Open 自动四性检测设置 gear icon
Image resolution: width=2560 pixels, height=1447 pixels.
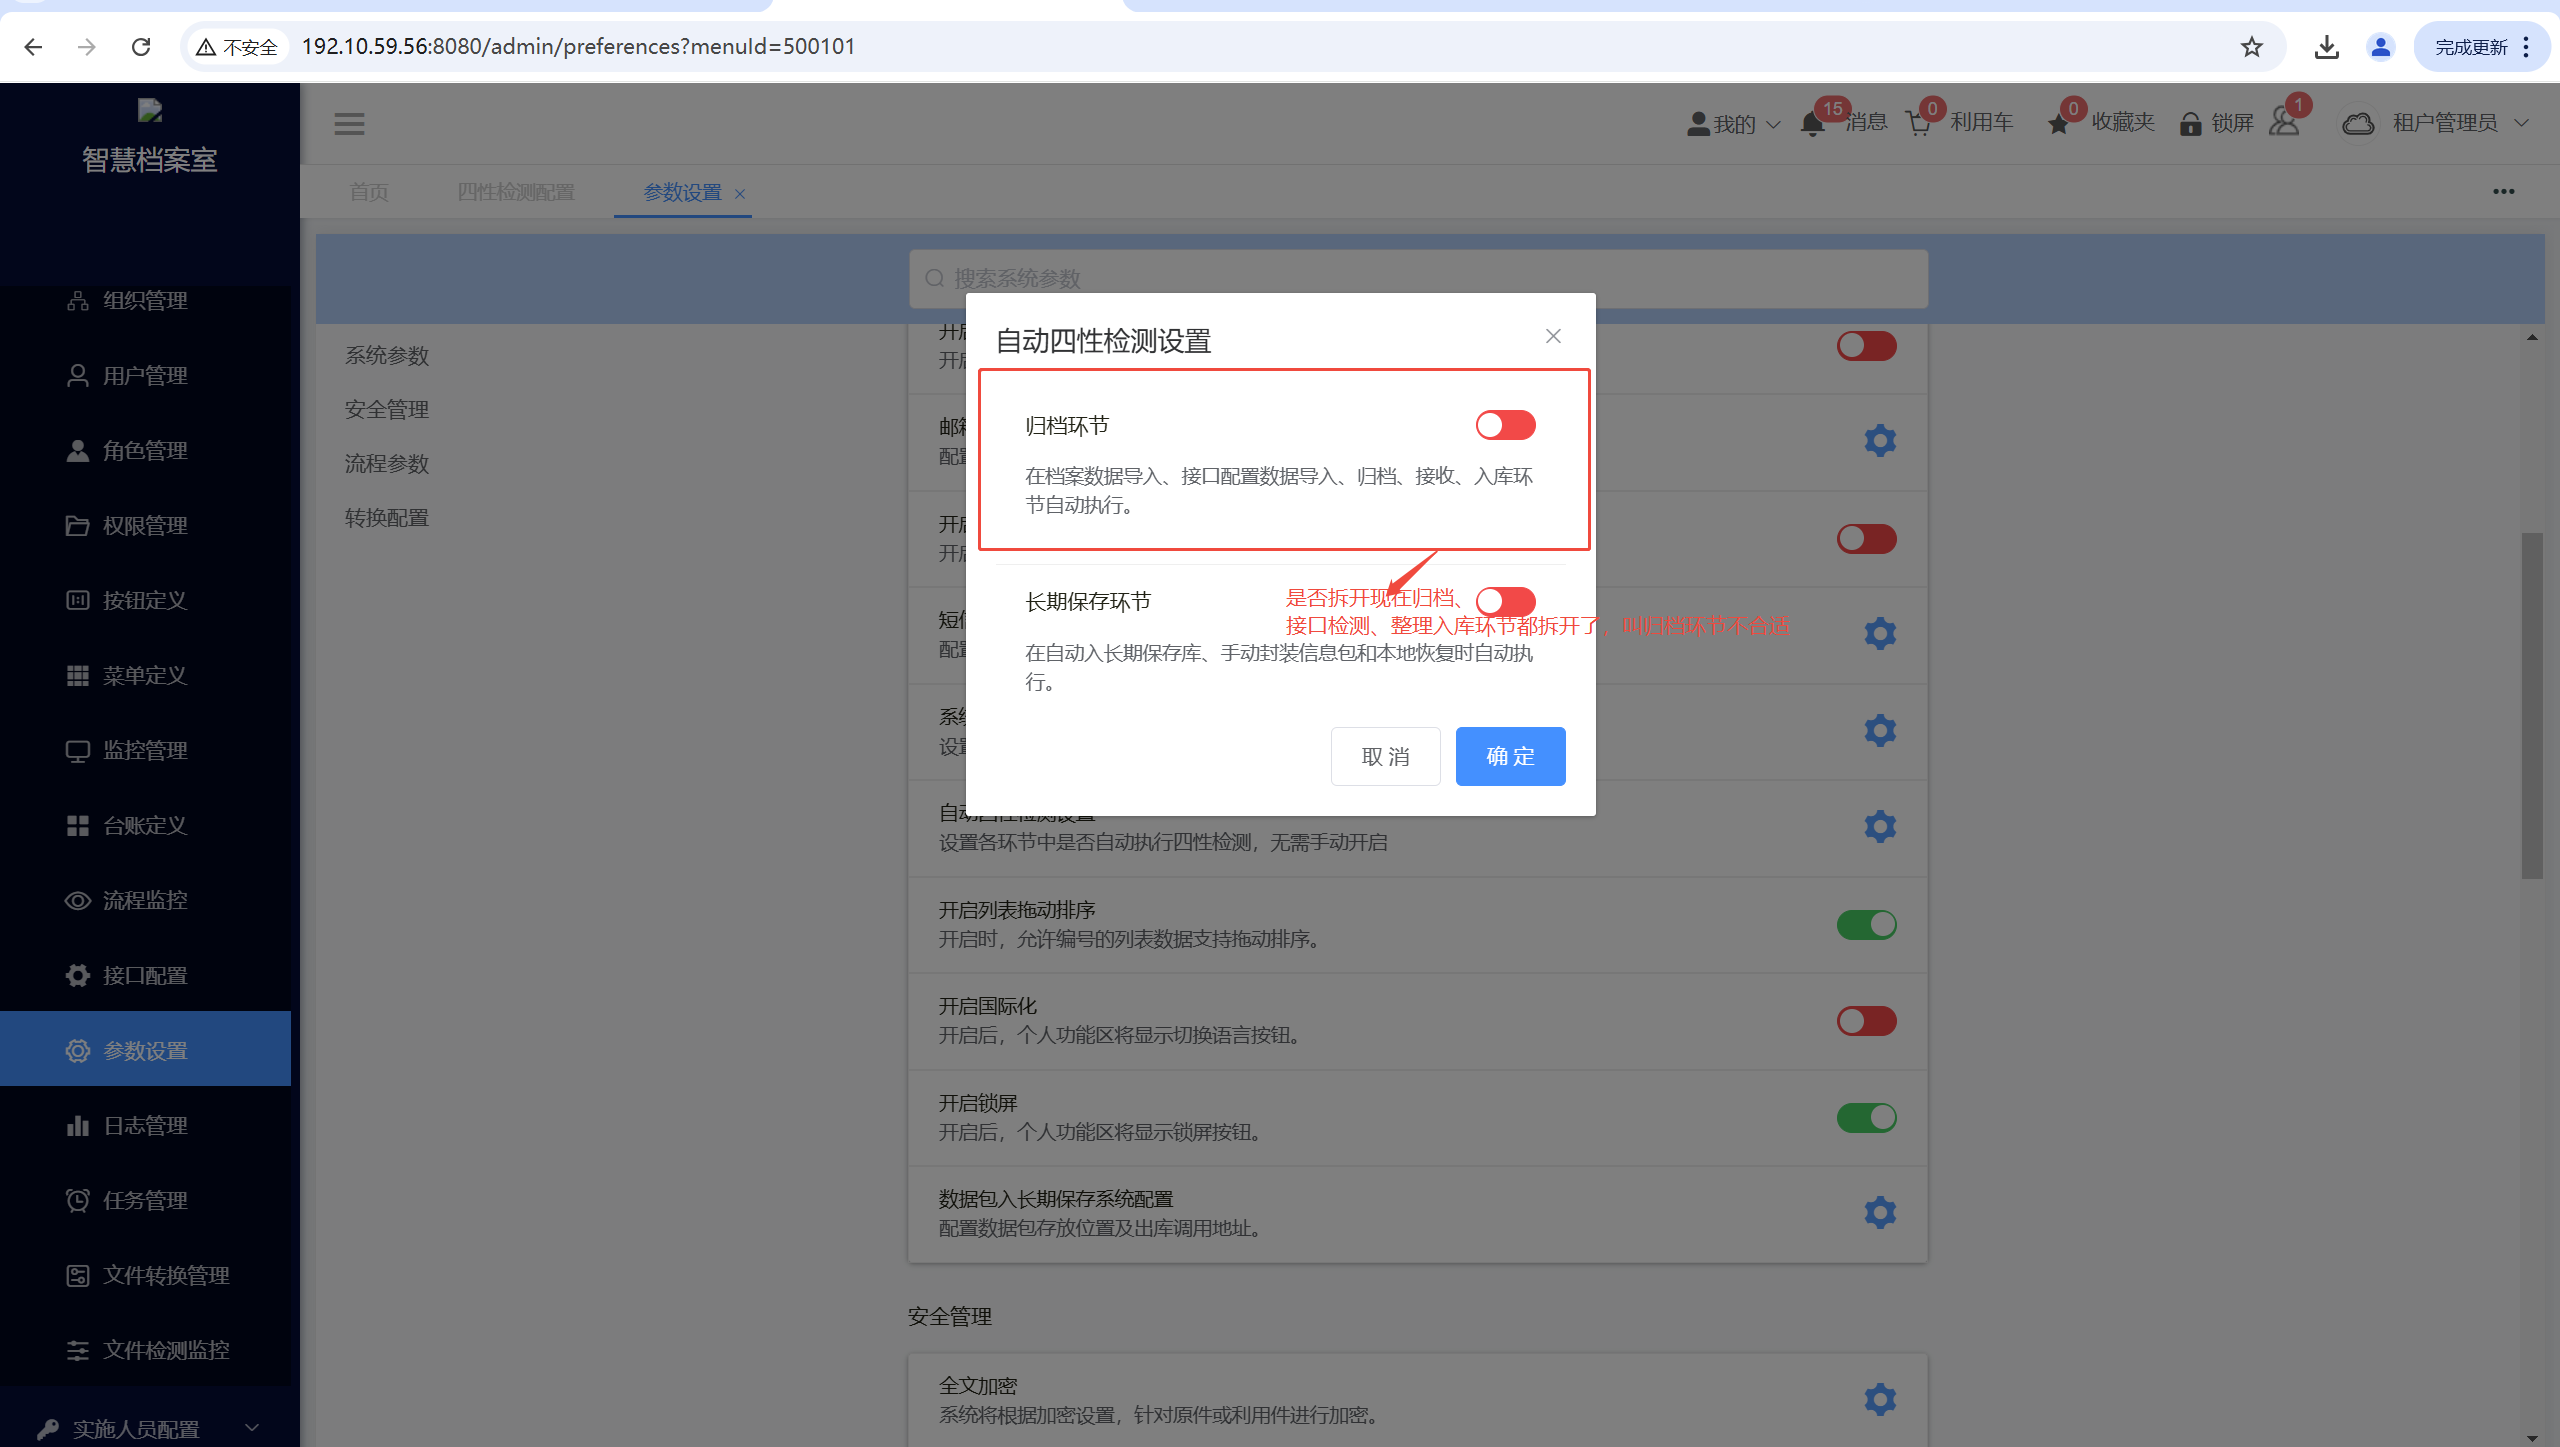point(1880,826)
